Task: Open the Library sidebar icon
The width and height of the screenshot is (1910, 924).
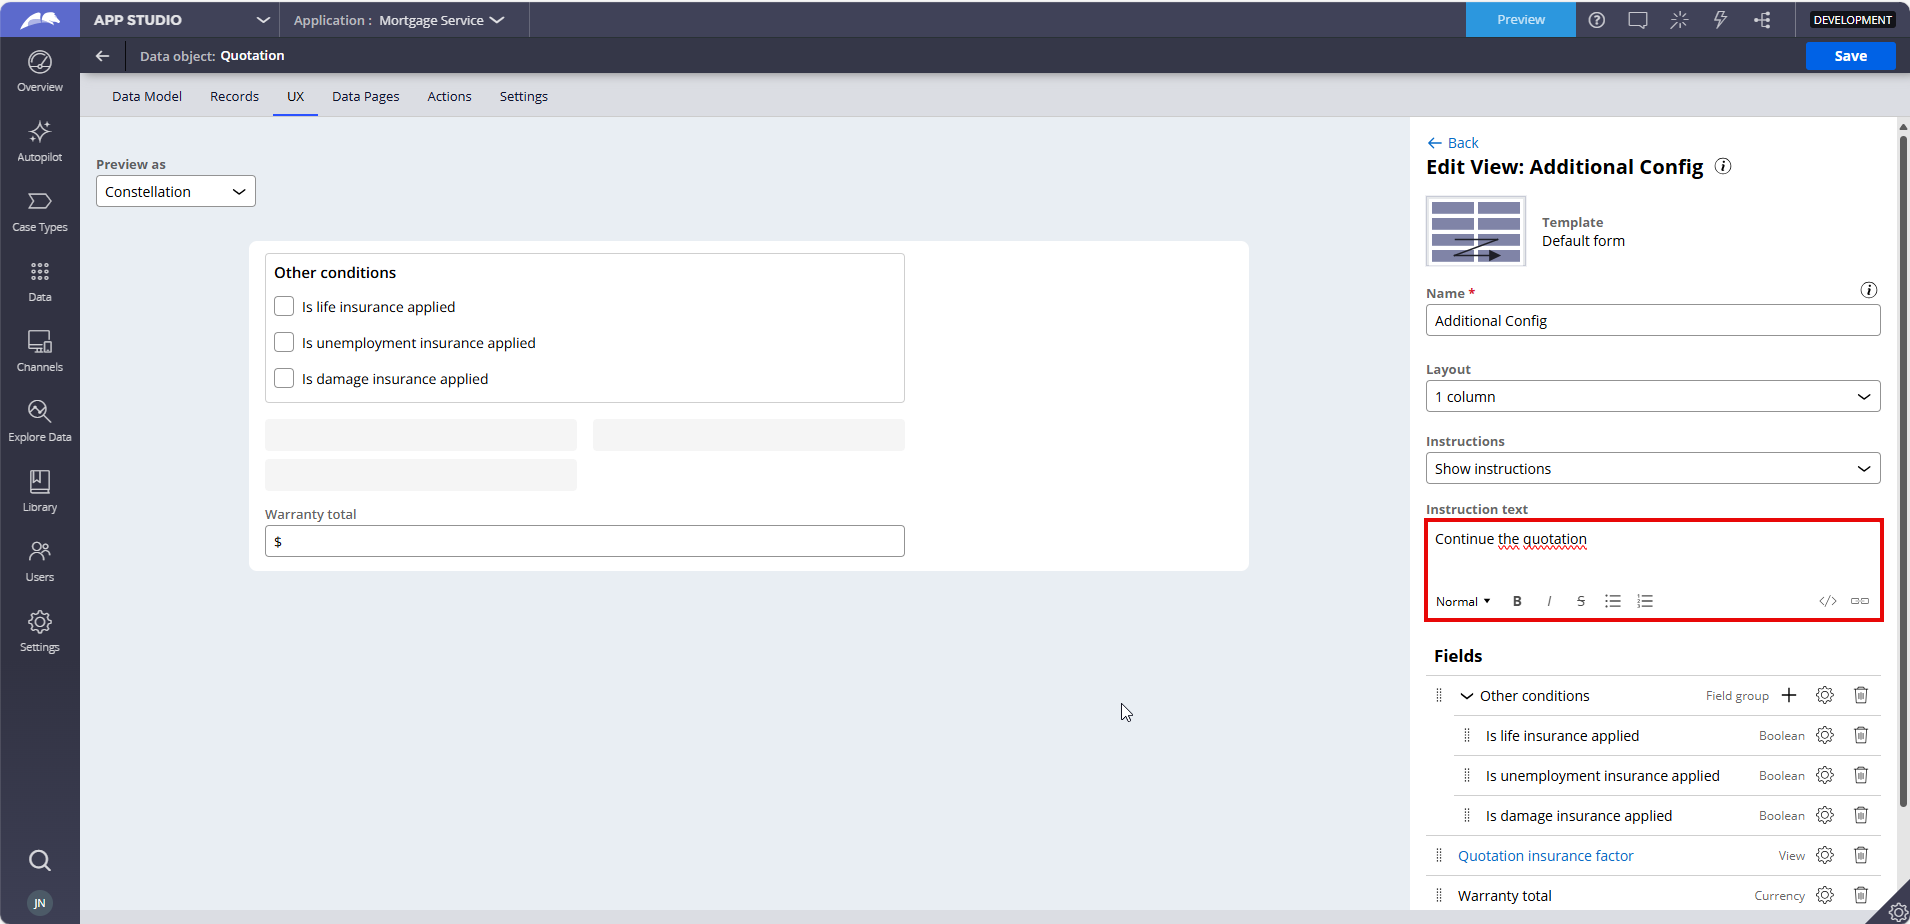Action: click(x=40, y=492)
